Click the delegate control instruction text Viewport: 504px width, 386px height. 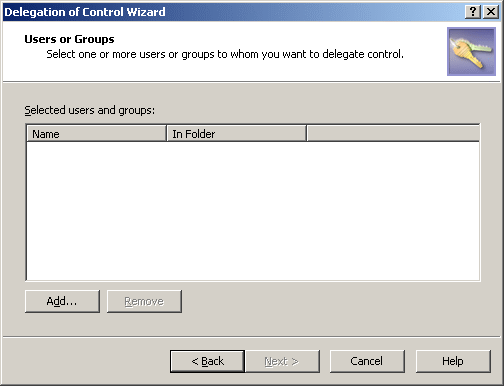point(225,54)
